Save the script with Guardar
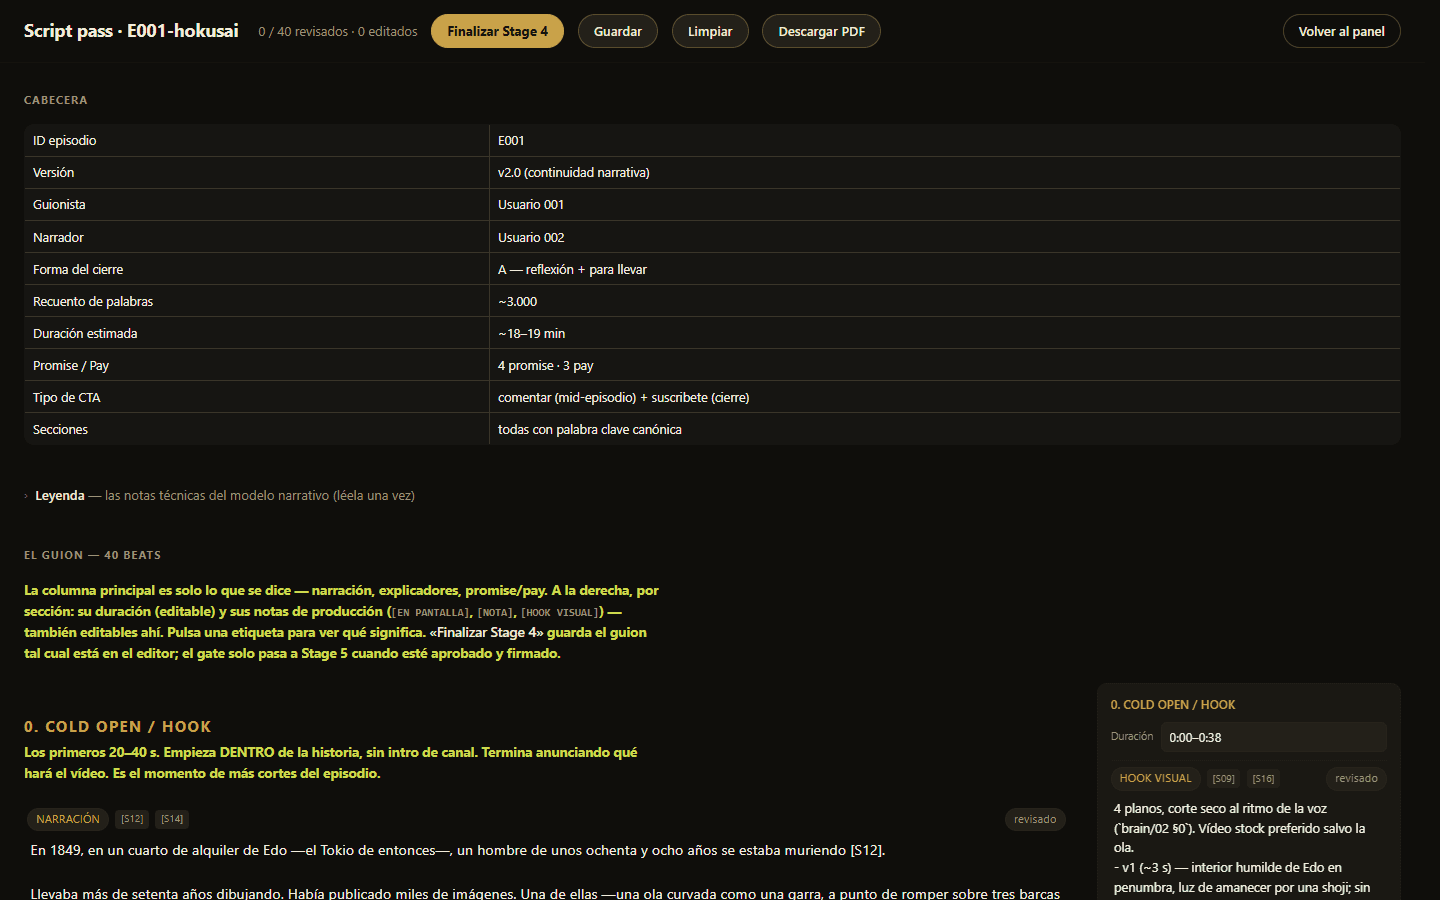 tap(618, 31)
